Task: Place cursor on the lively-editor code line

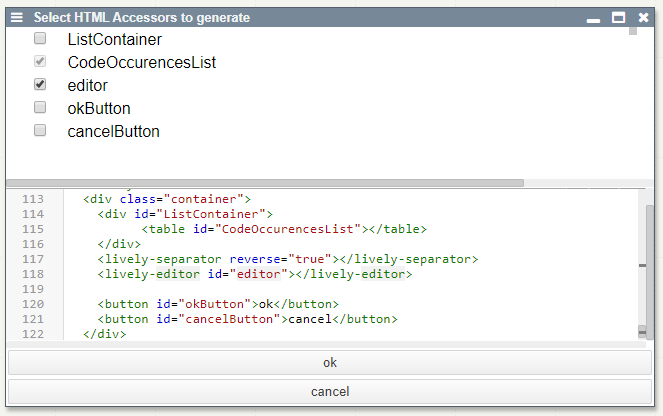Action: 255,274
